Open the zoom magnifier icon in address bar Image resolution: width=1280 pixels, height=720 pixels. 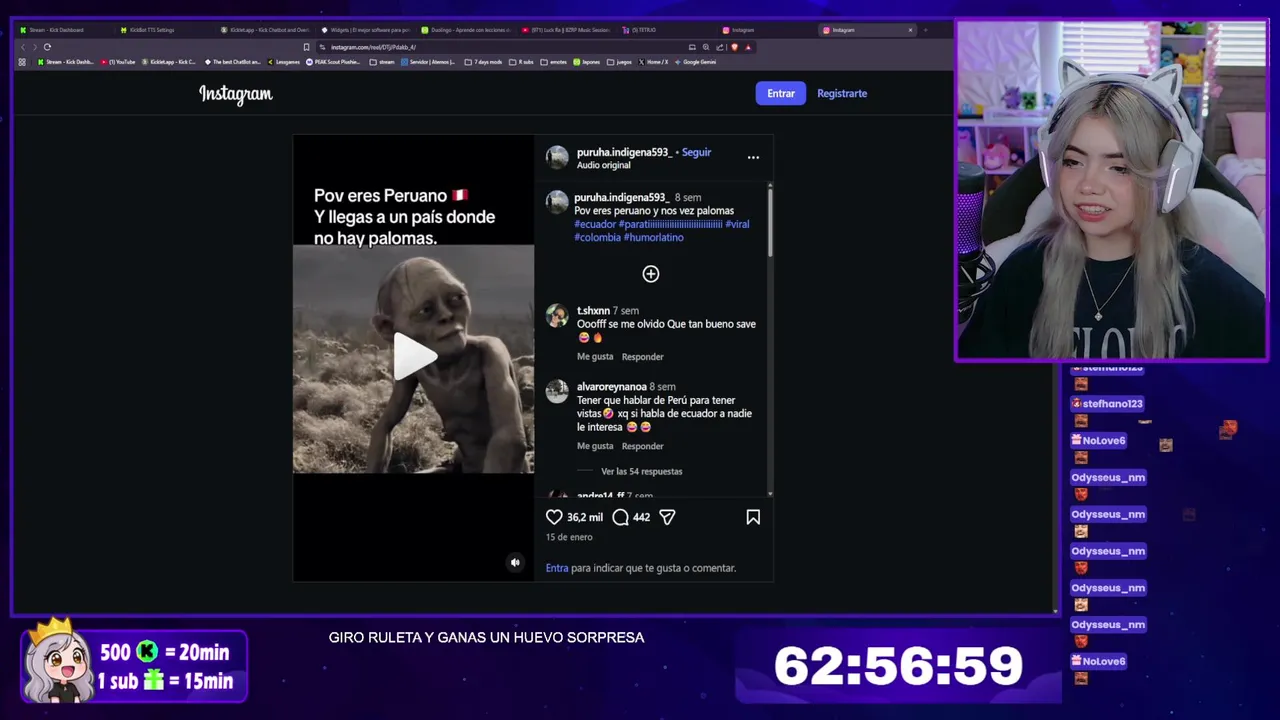[706, 47]
